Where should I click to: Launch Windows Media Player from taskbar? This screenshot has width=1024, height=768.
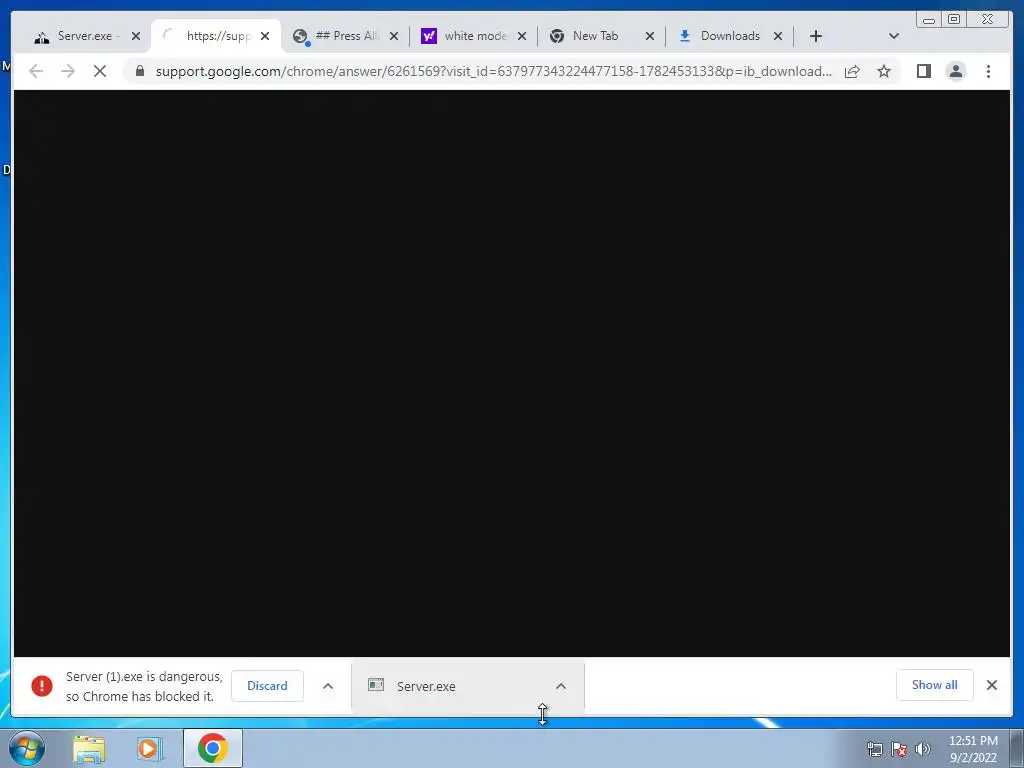(149, 748)
